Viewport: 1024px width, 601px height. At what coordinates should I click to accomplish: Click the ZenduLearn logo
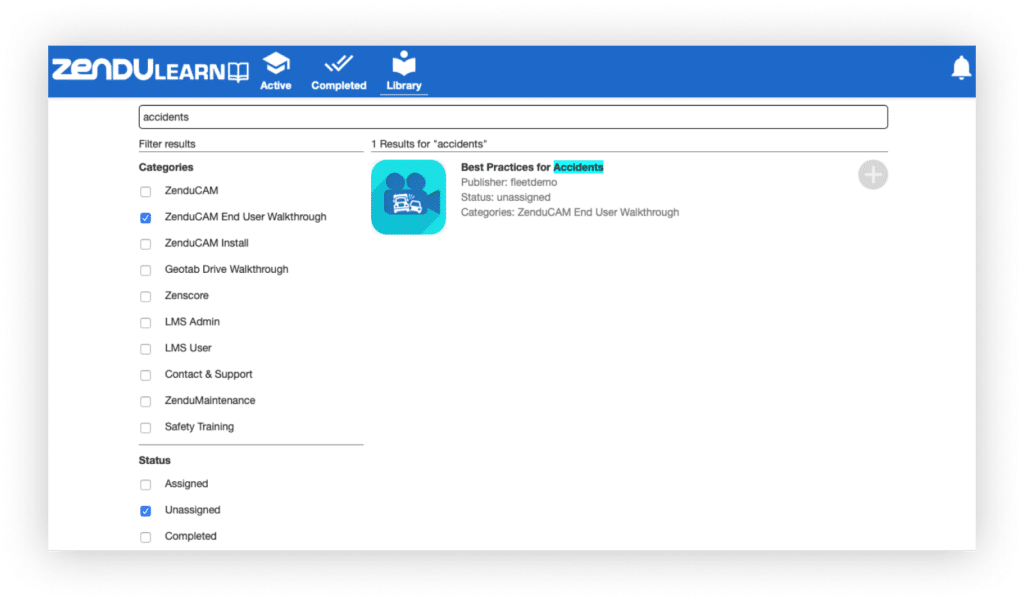tap(150, 70)
